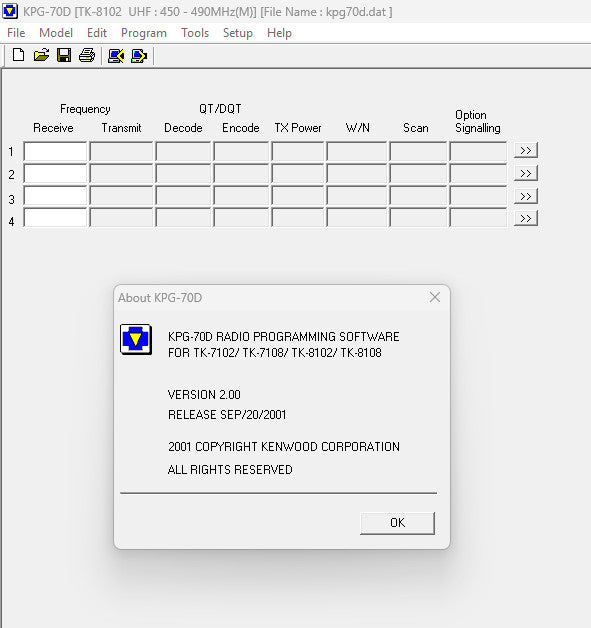Viewport: 591px width, 628px height.
Task: Click channel 2 Transmit frequency cell
Action: pyautogui.click(x=121, y=174)
